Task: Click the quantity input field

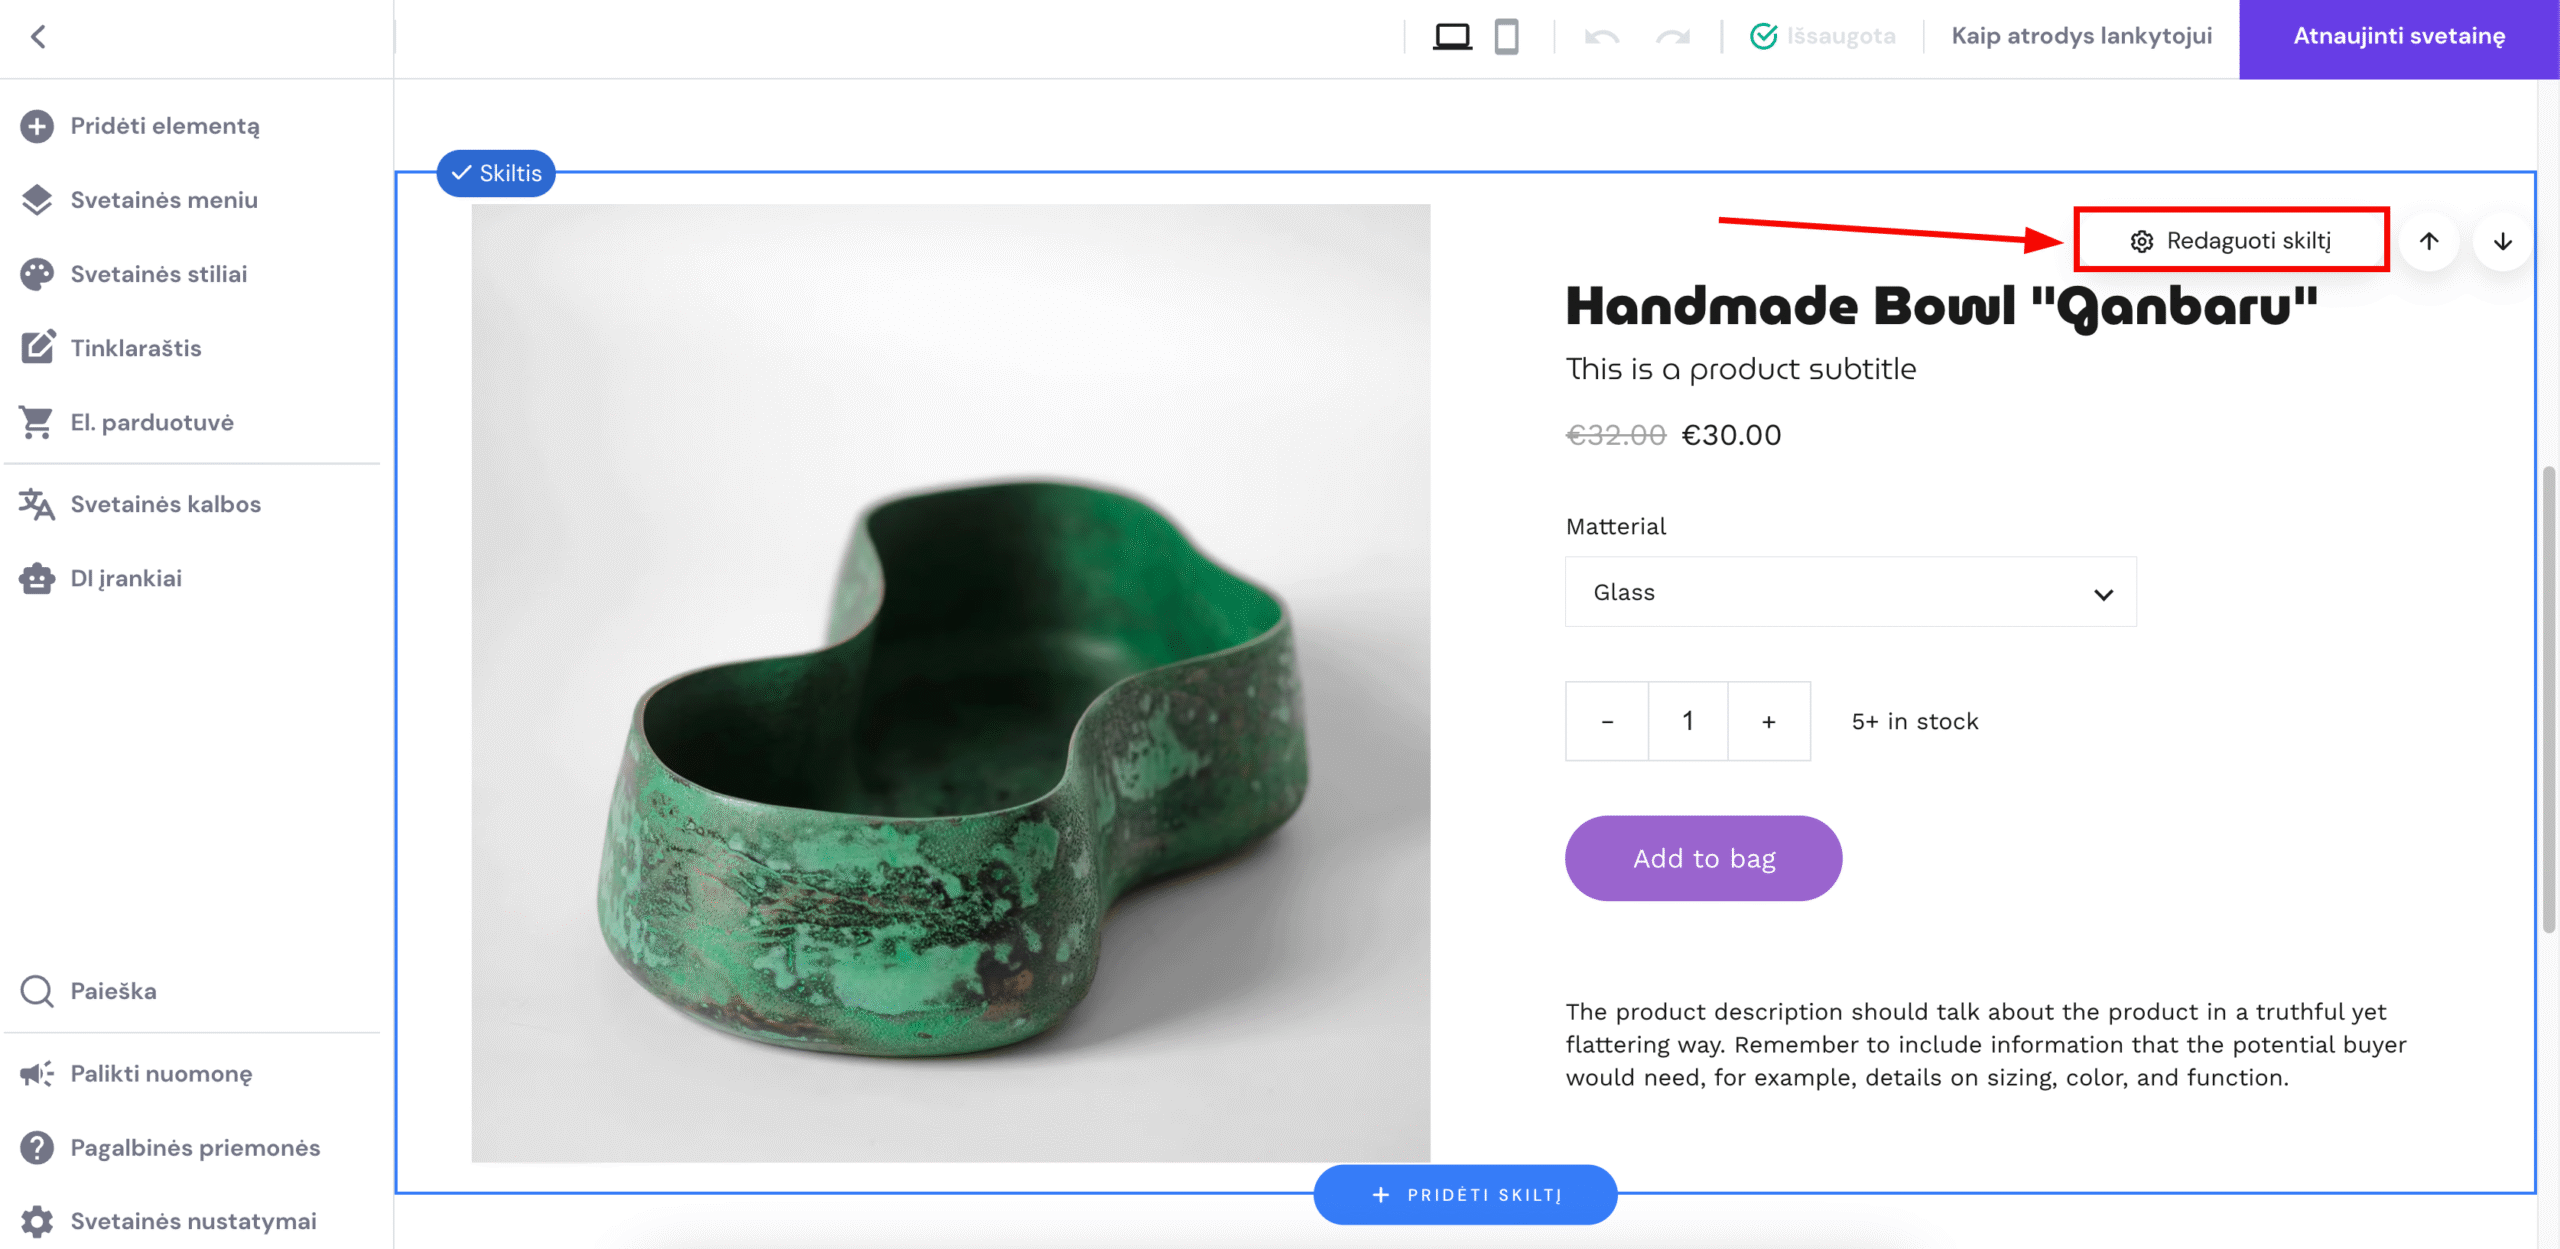Action: coord(1688,722)
